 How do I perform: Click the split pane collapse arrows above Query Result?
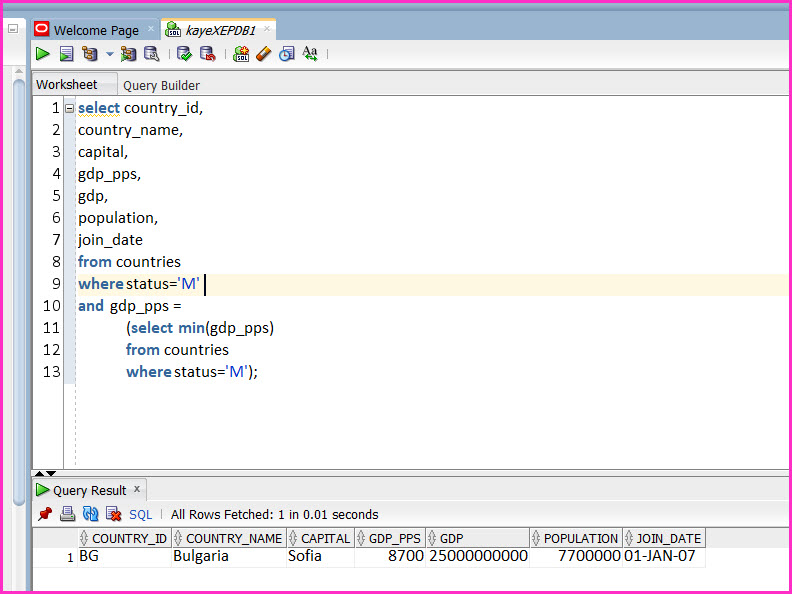pos(45,474)
